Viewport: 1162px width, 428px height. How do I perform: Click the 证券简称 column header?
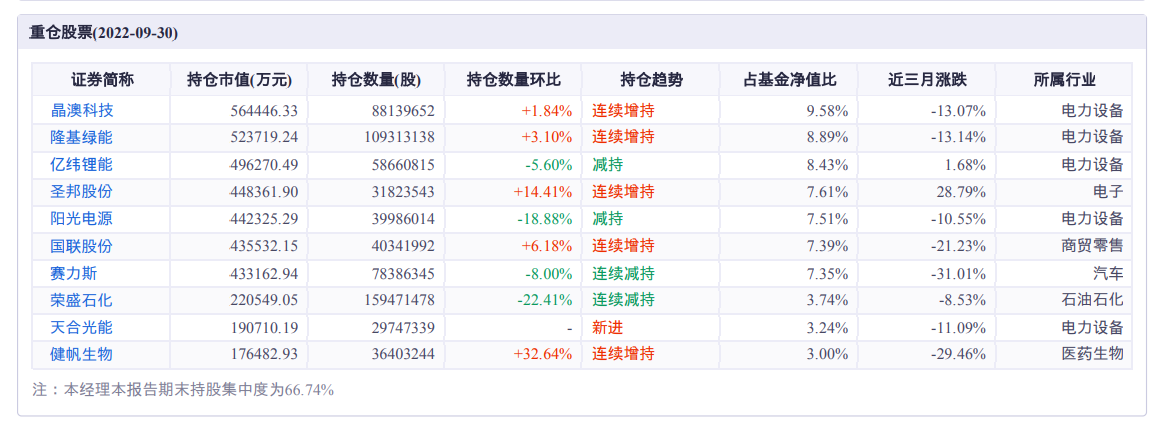[x=102, y=80]
